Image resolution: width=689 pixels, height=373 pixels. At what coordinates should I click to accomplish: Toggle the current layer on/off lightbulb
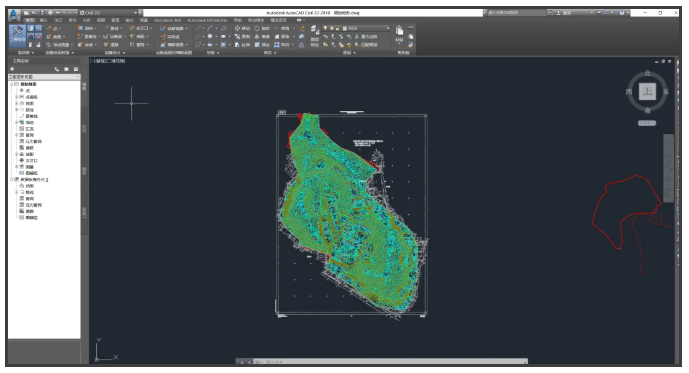[x=326, y=28]
